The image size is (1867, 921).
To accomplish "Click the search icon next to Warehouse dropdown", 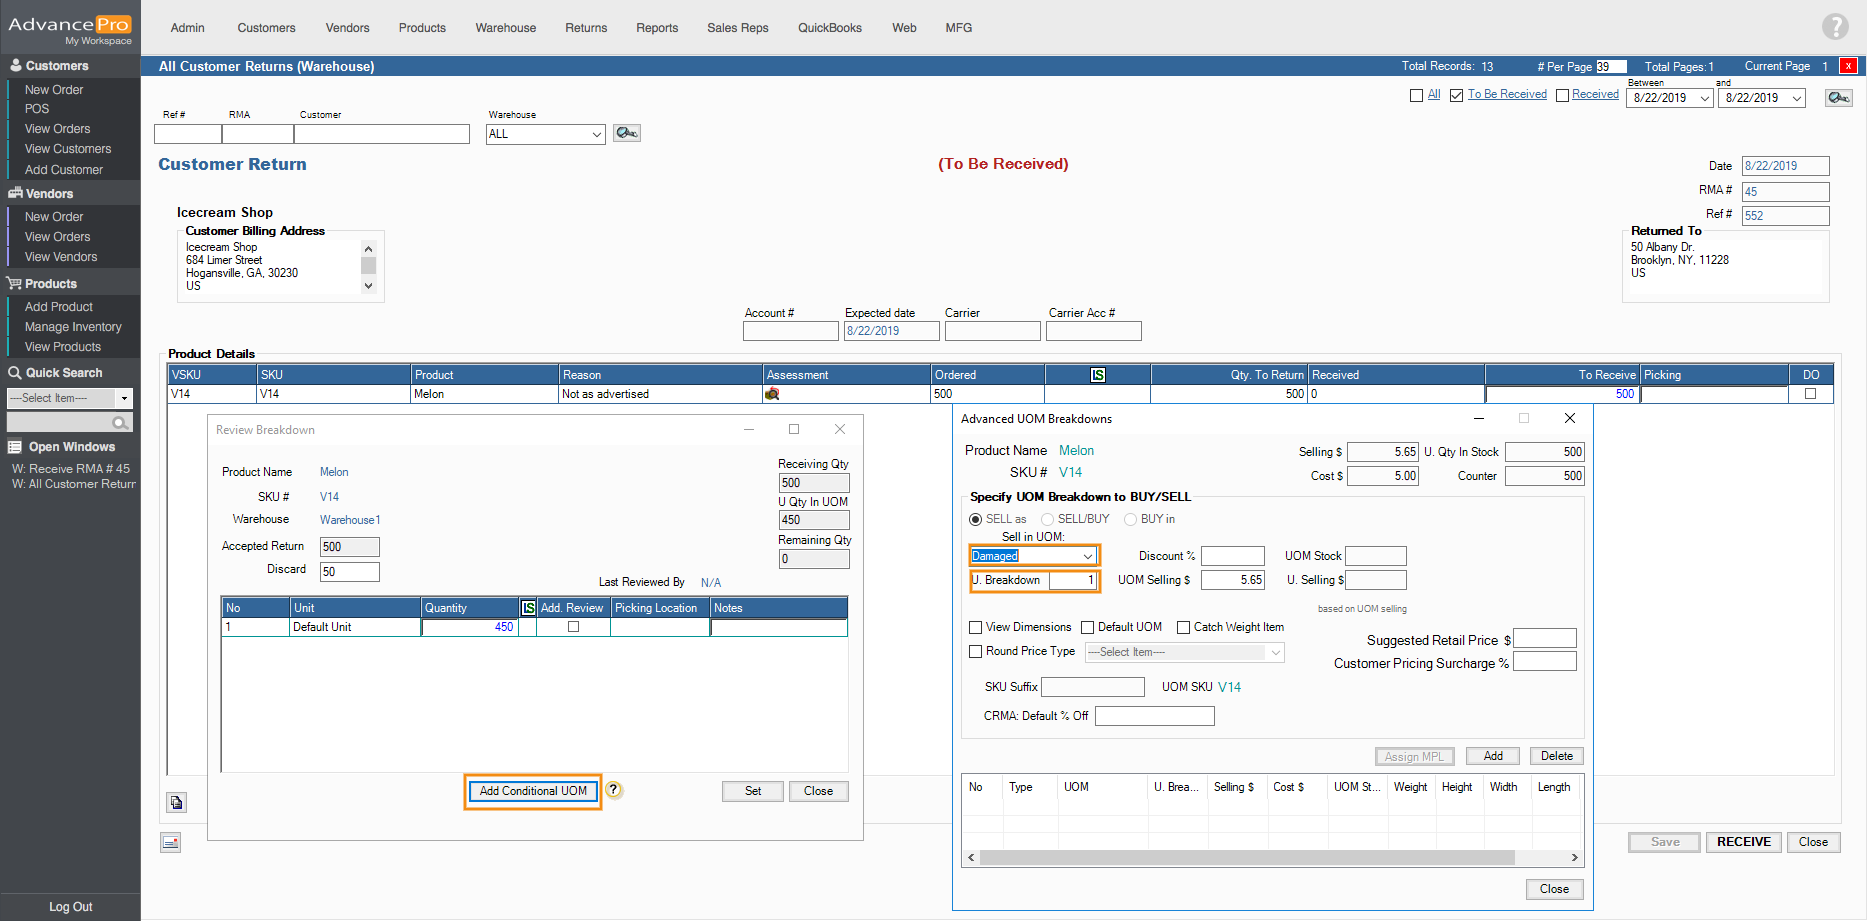I will [627, 133].
